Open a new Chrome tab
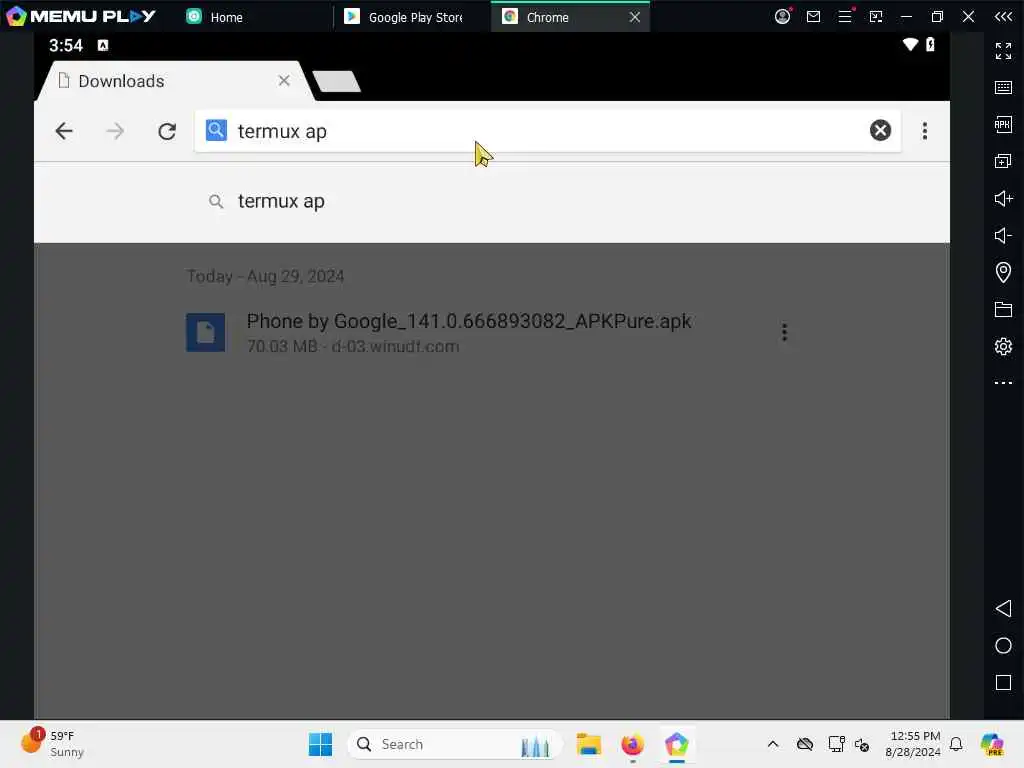 click(x=336, y=82)
